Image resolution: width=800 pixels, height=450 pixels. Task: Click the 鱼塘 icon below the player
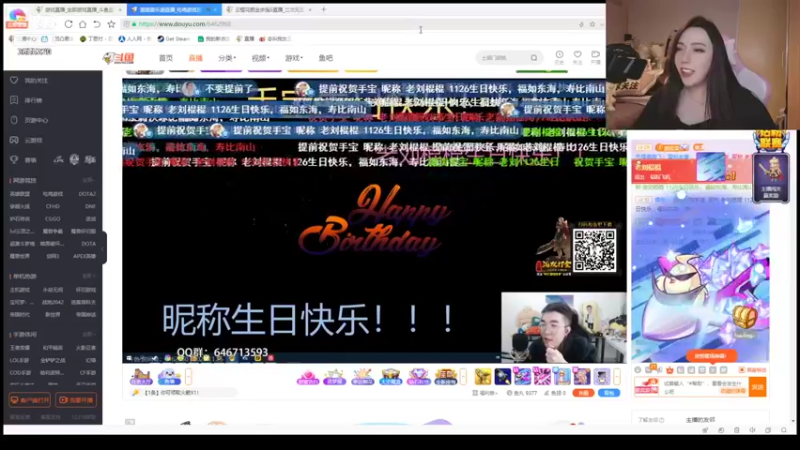(x=169, y=377)
